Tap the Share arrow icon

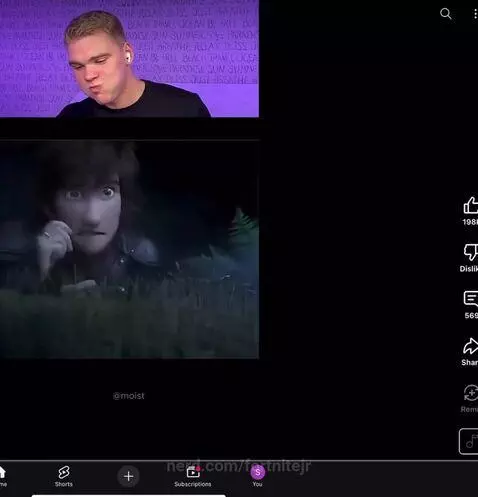click(471, 346)
